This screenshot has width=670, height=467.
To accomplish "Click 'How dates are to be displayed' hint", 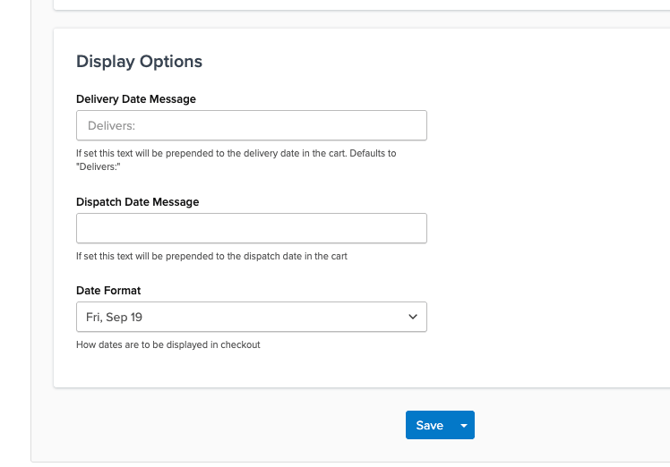I will 168,345.
